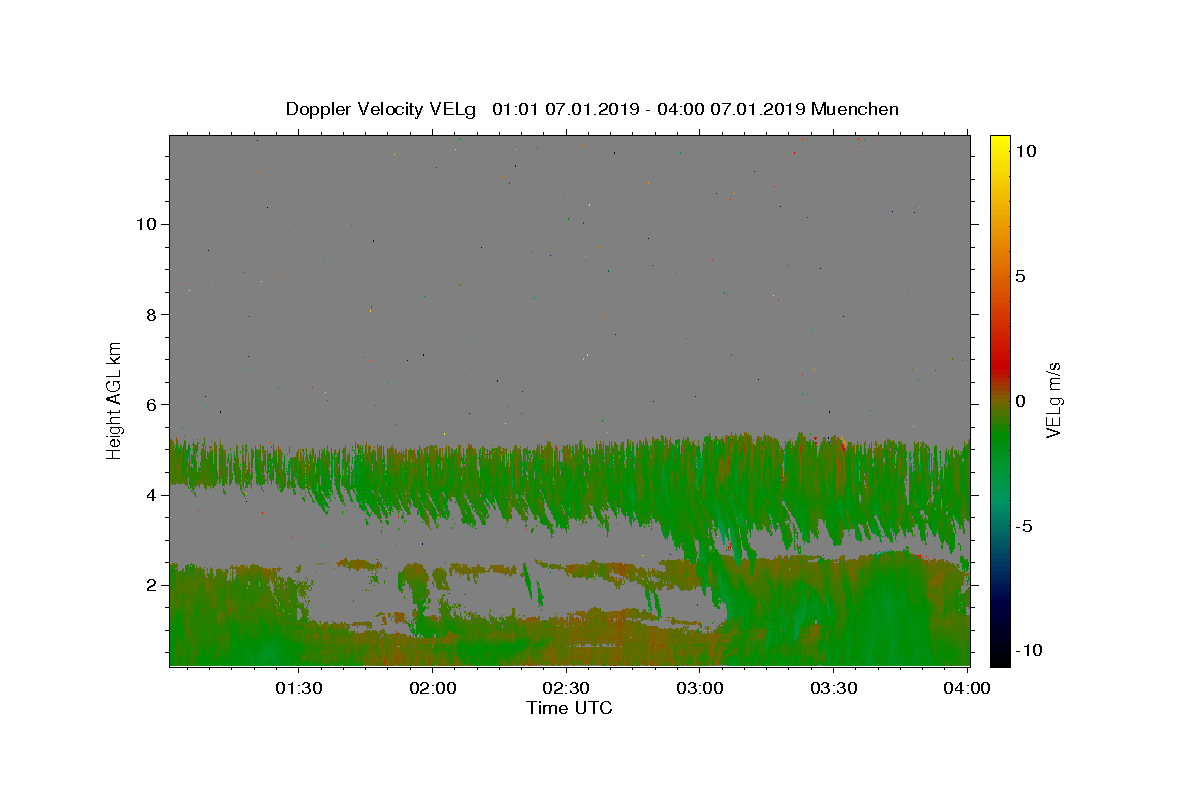This screenshot has height=800, width=1200.
Task: Click the colorbar value -10 label
Action: pos(1027,650)
